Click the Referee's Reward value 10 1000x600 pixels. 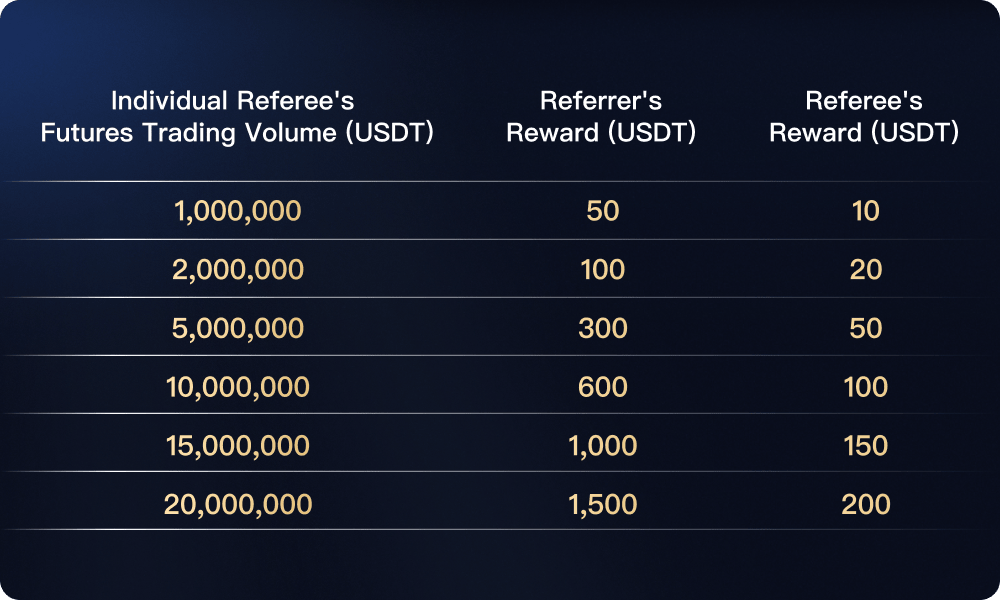point(865,212)
